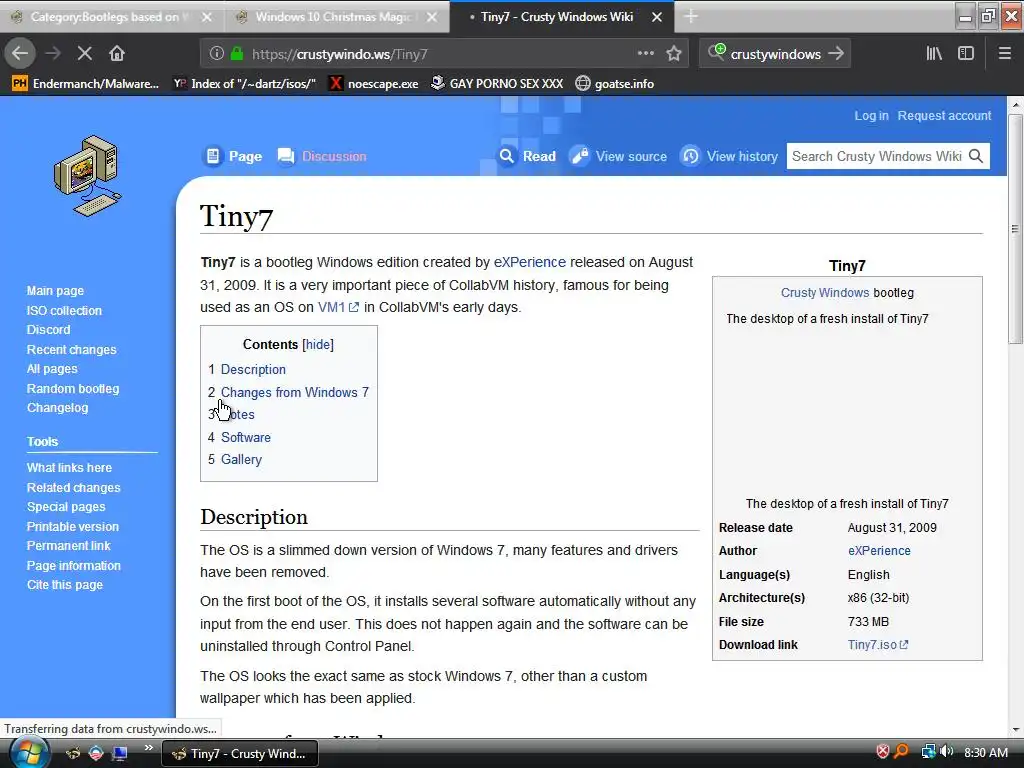This screenshot has height=768, width=1024.
Task: Open eXPerience author link in infobox
Action: point(879,551)
